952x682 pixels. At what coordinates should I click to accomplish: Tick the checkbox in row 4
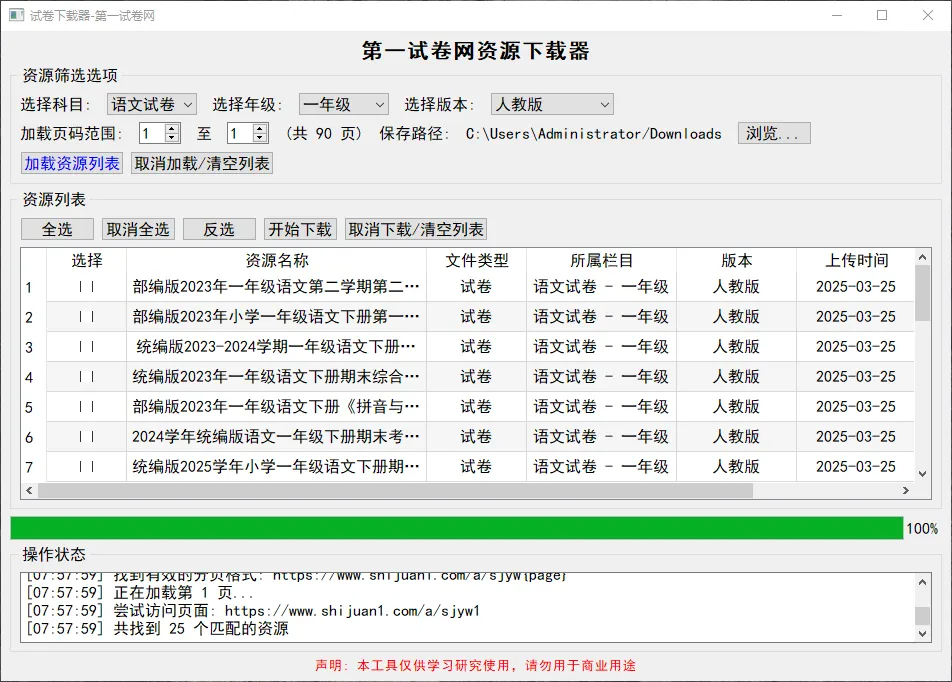[86, 377]
